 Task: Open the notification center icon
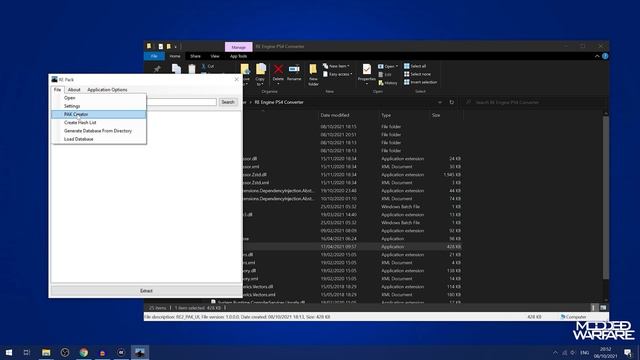point(628,352)
